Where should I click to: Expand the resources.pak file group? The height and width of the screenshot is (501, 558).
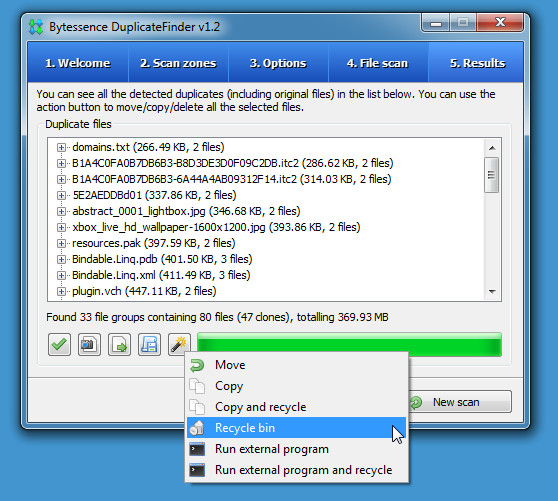(x=61, y=243)
